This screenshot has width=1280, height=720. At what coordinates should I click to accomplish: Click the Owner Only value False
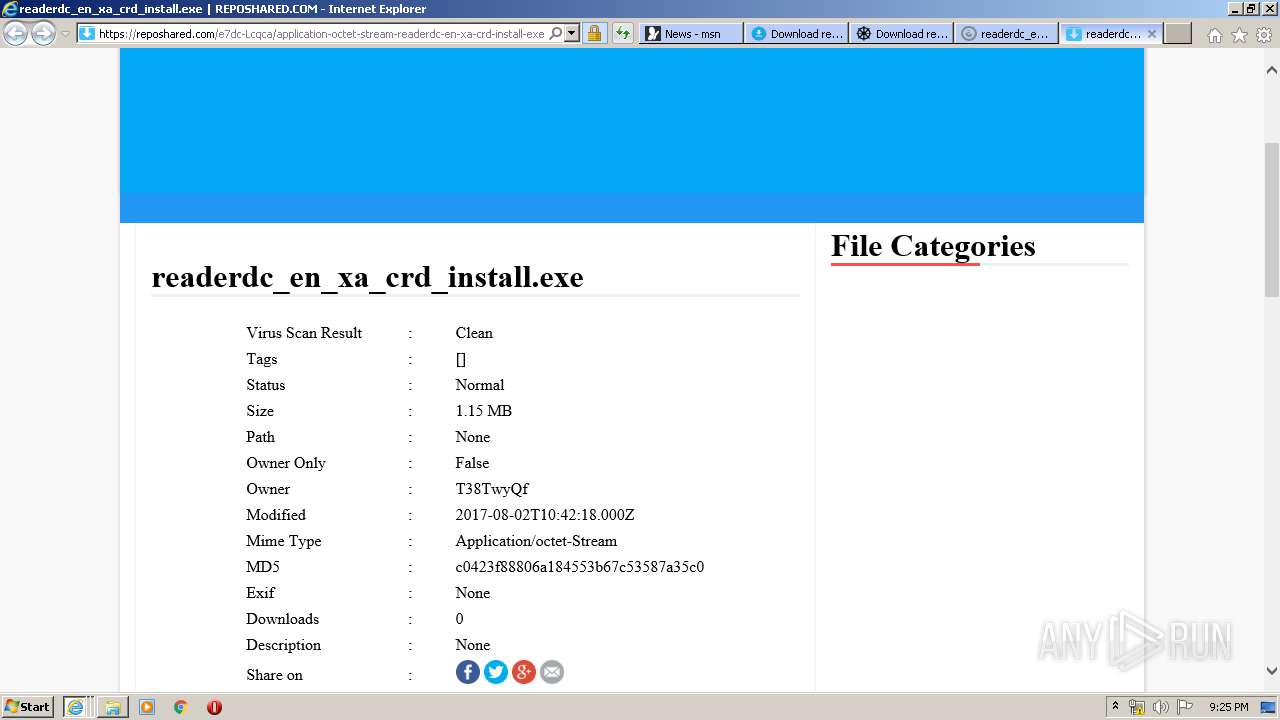point(472,463)
